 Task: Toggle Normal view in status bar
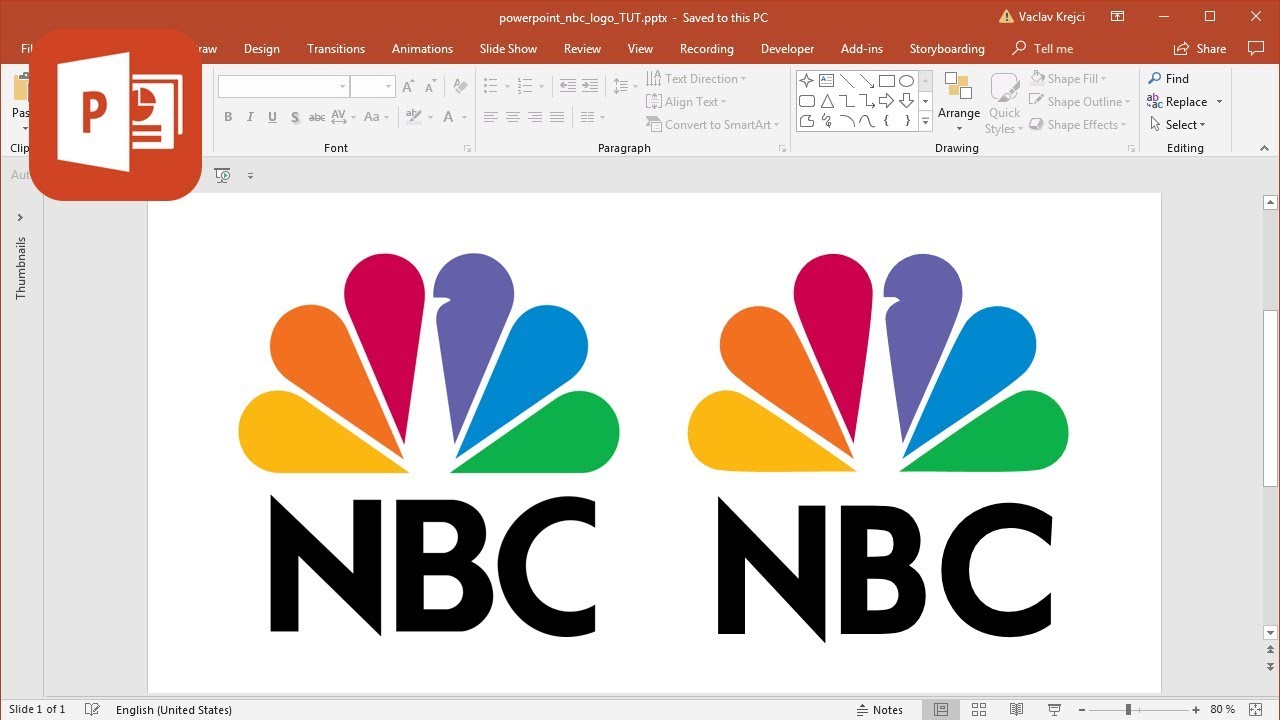point(941,709)
